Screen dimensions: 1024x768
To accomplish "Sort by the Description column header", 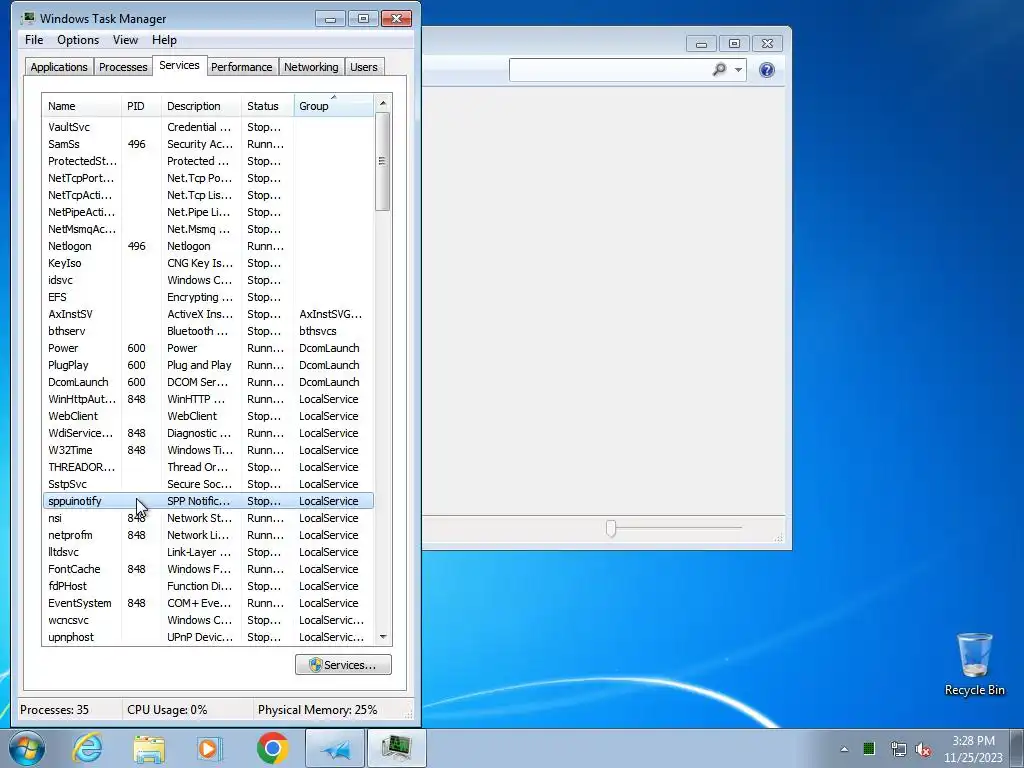I will tap(201, 106).
